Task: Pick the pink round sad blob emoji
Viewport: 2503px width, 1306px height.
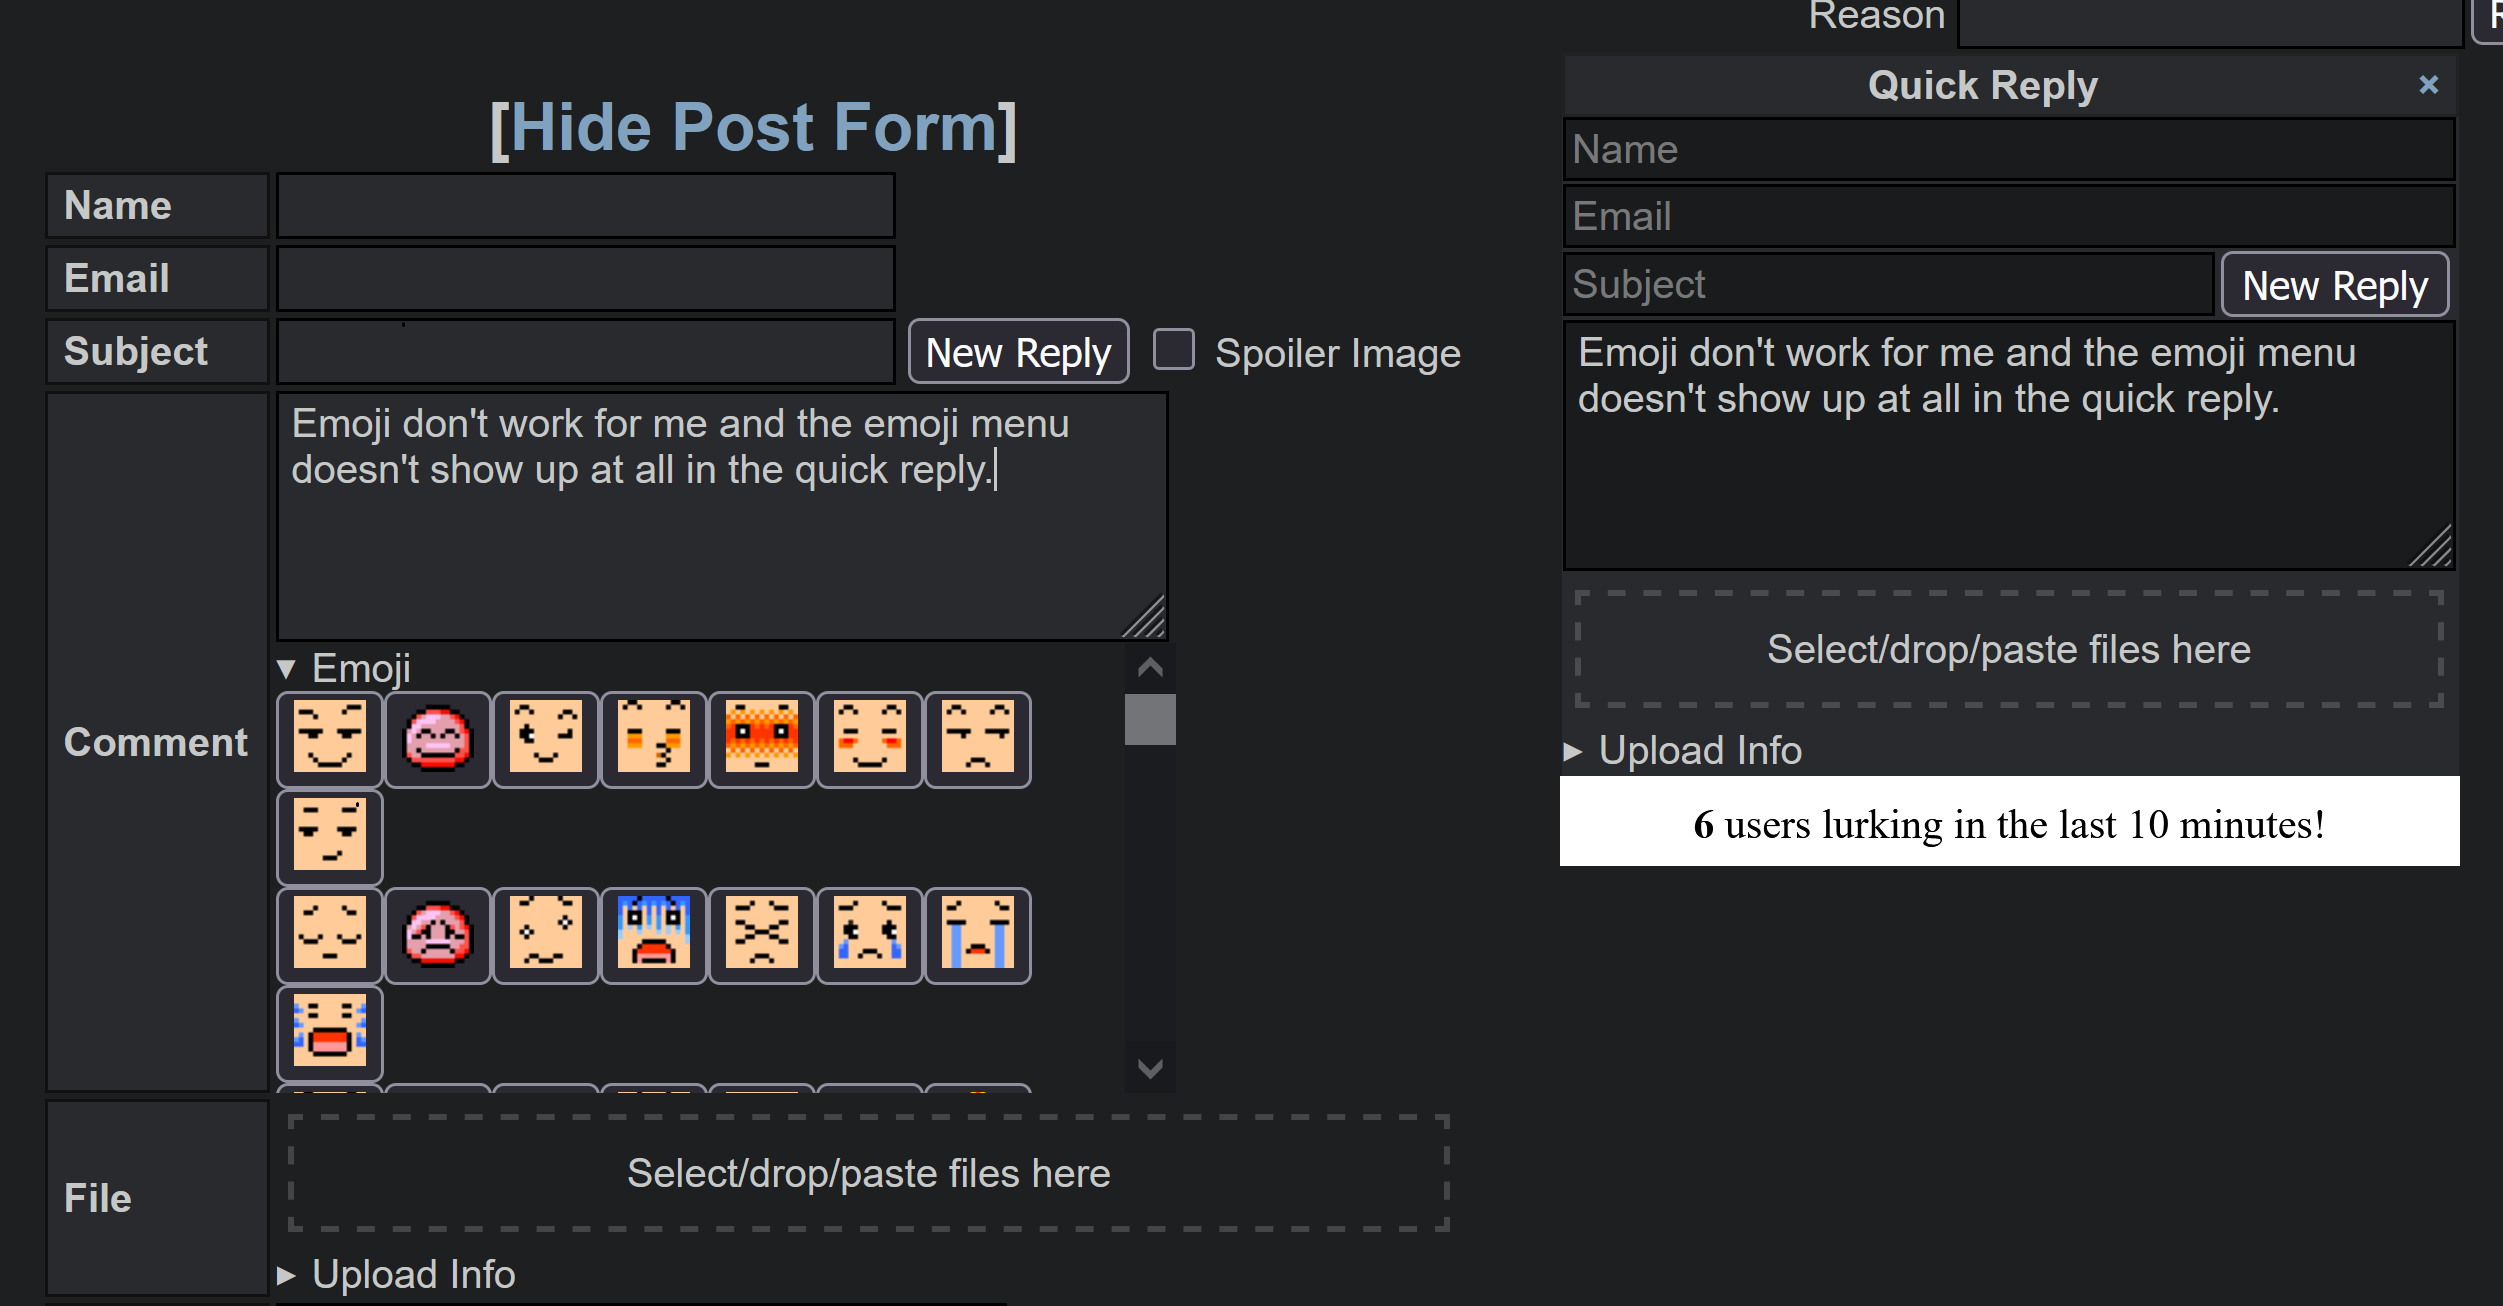Action: pyautogui.click(x=438, y=935)
